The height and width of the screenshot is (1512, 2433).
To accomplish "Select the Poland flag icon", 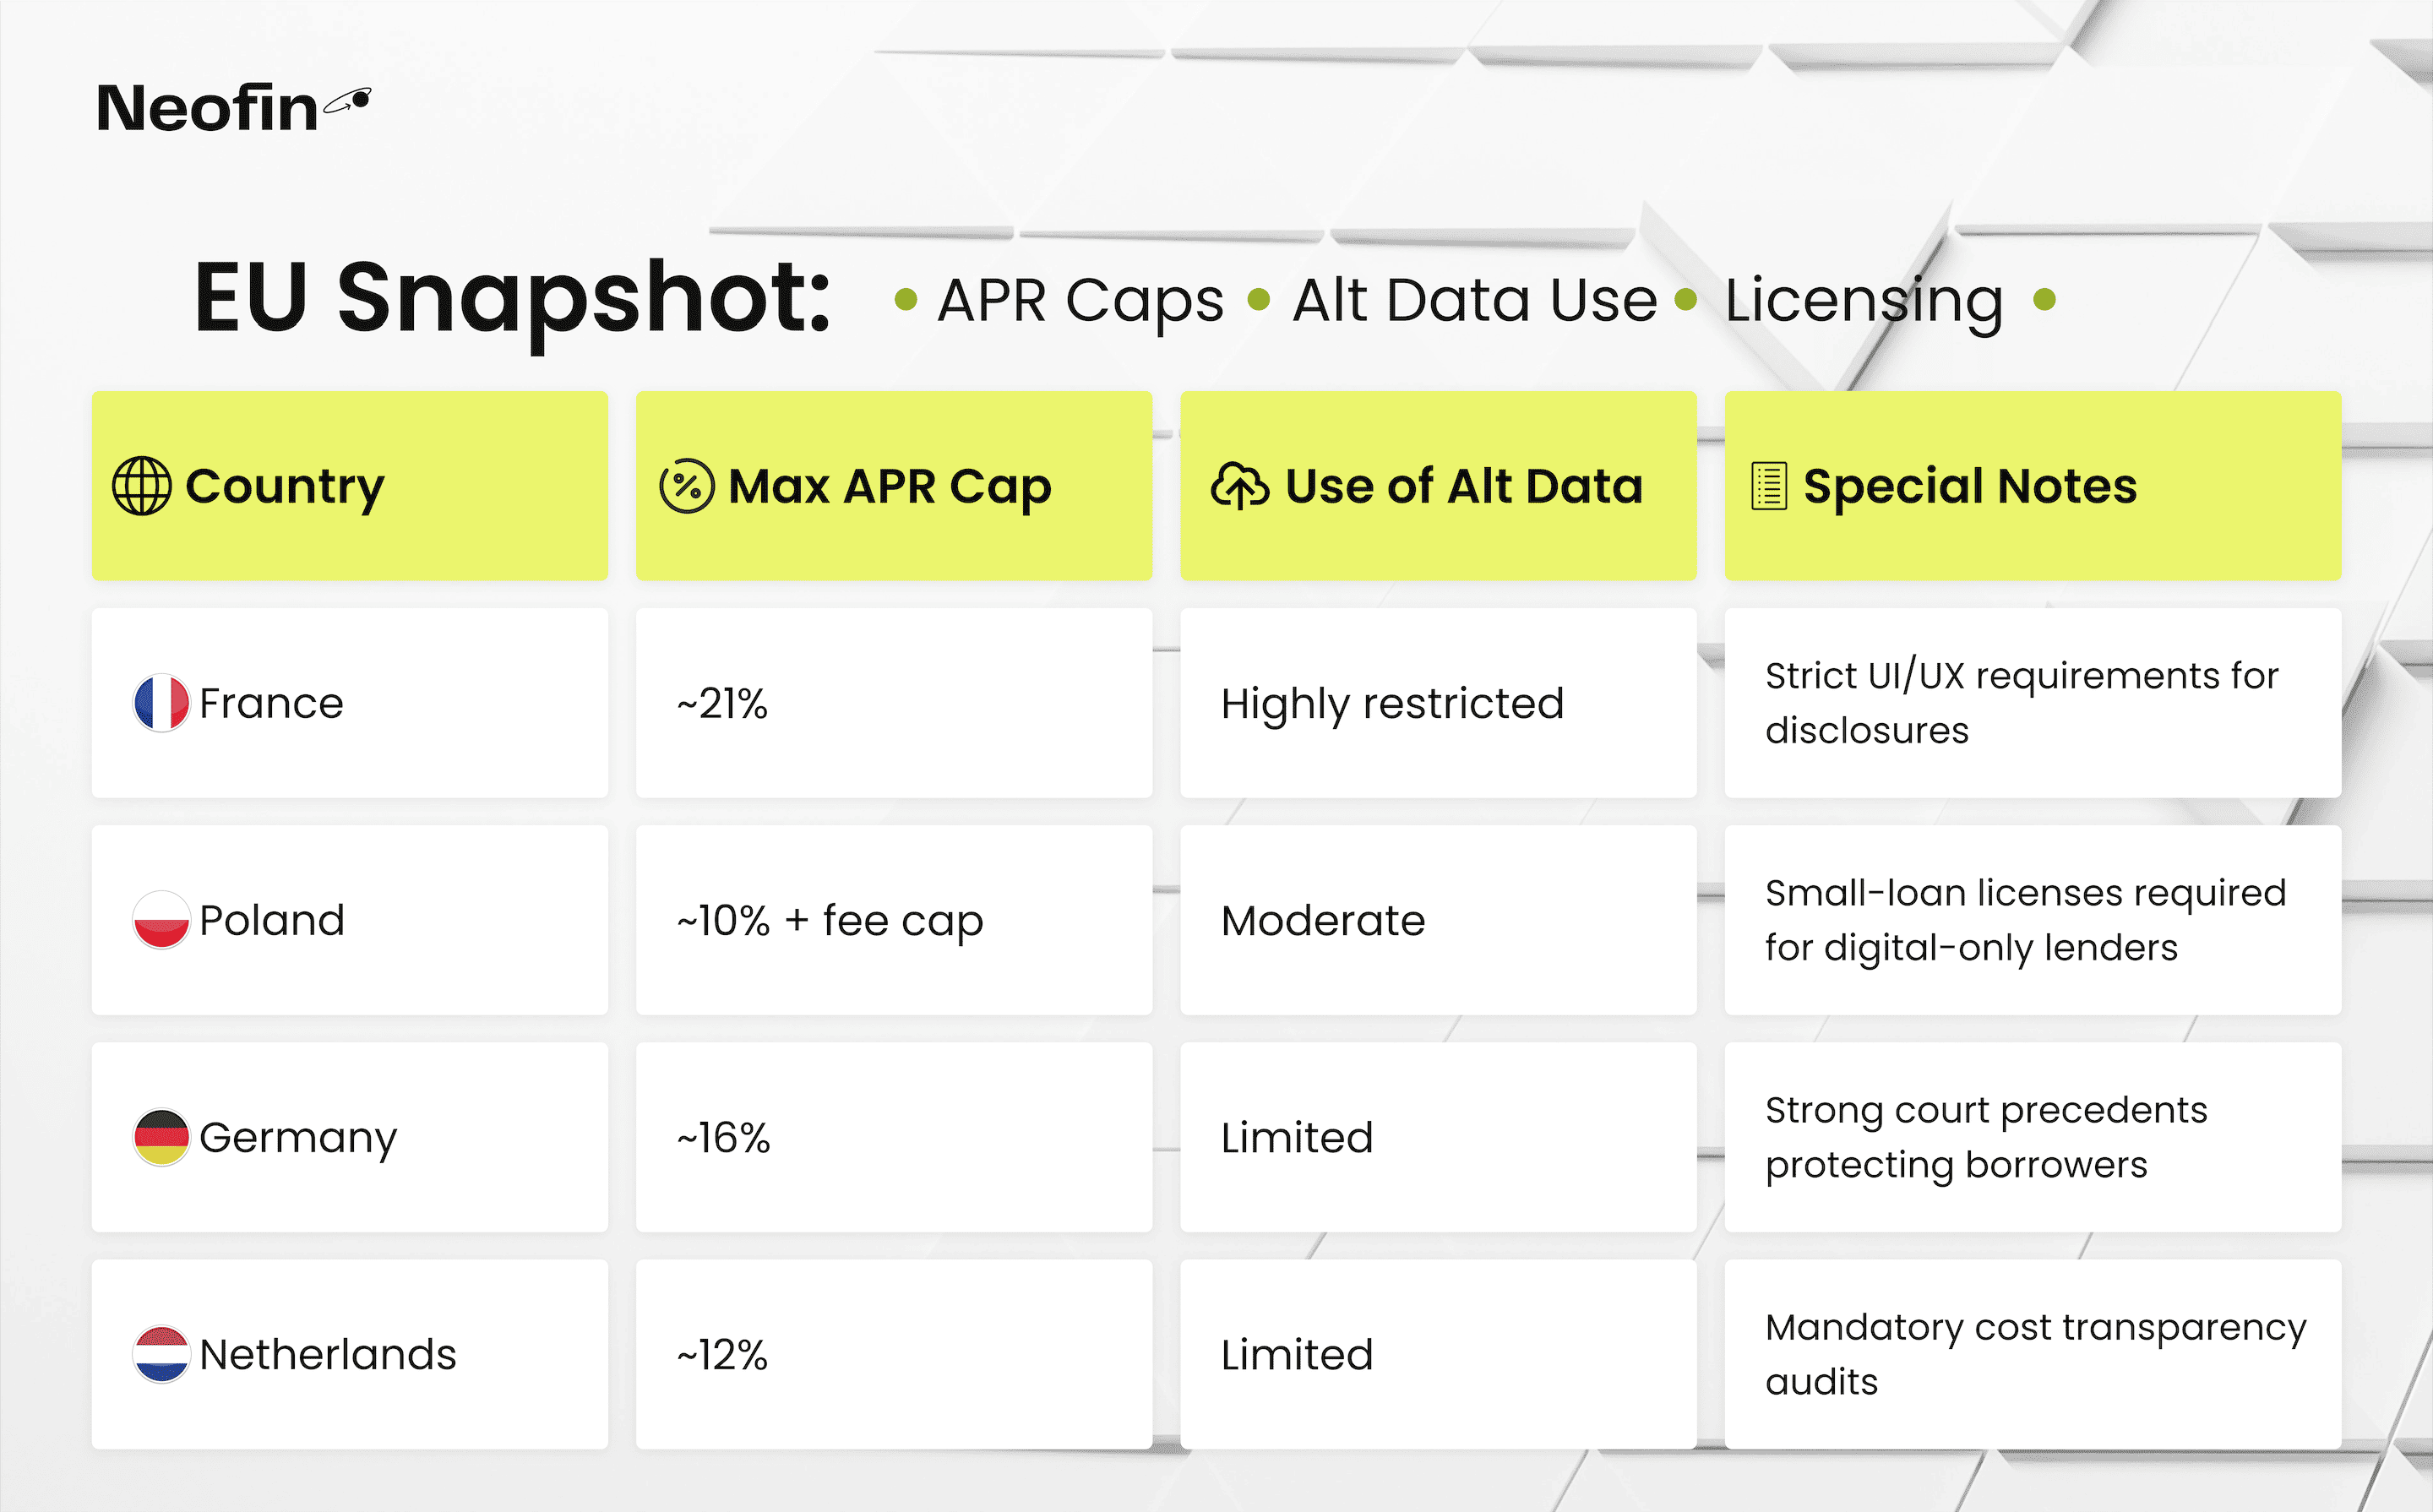I will tap(161, 920).
